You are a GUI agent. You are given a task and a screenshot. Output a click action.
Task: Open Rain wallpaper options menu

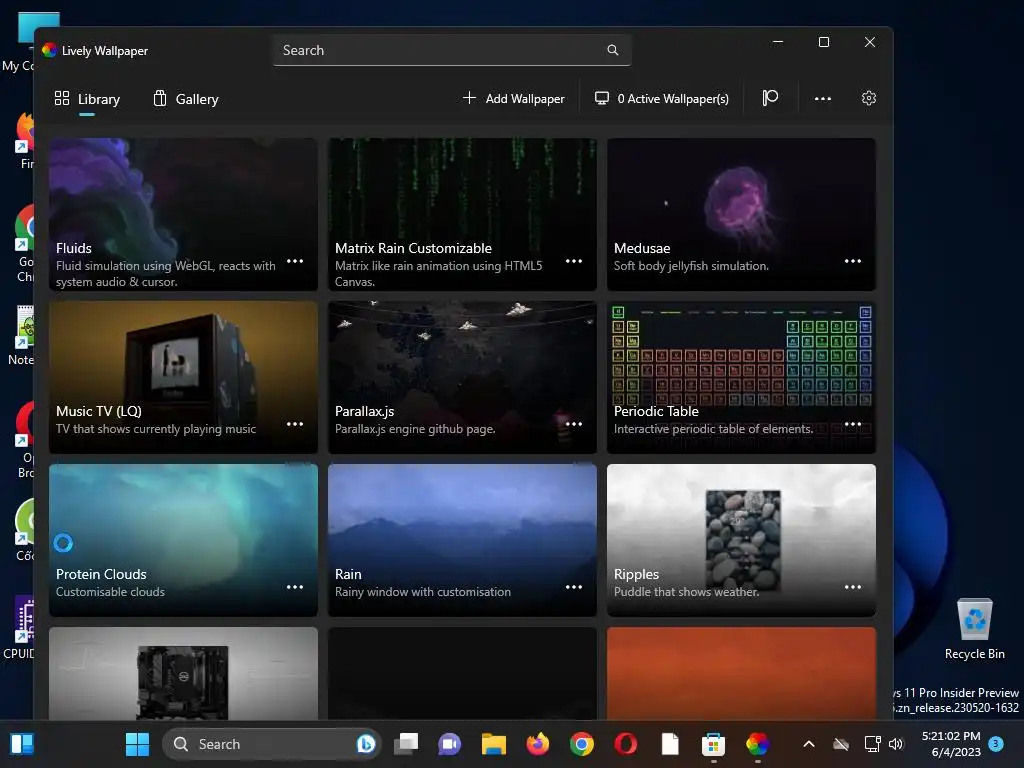[574, 587]
